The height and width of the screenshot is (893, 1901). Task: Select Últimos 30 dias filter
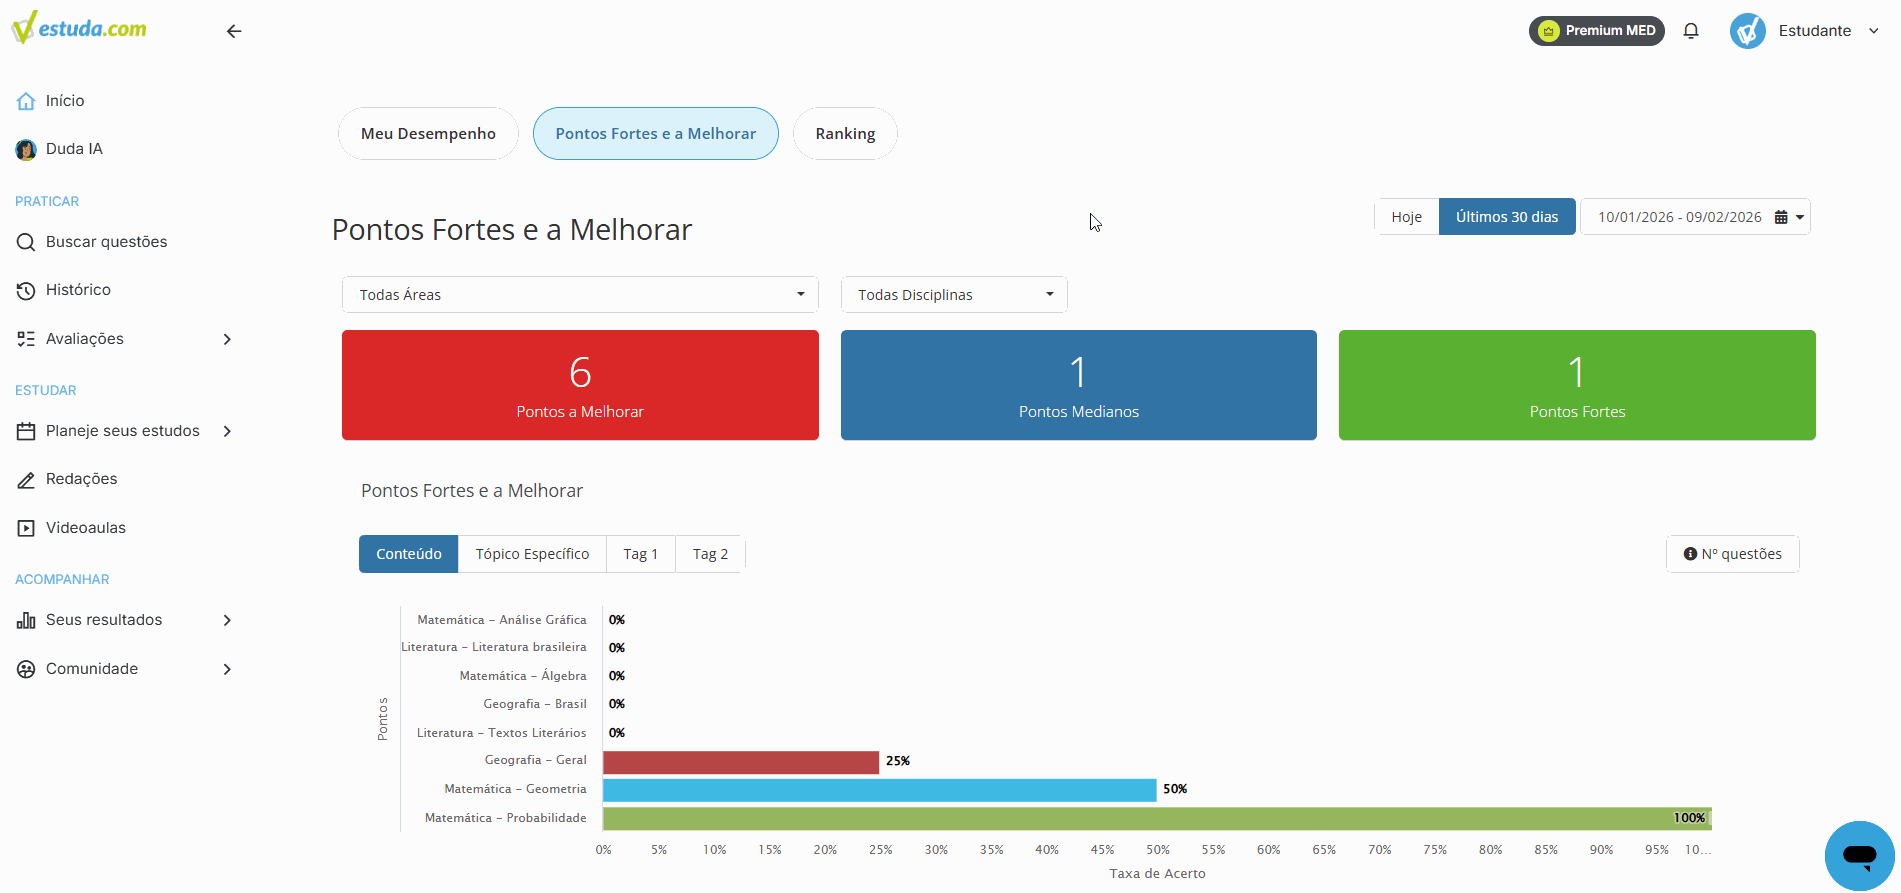[1507, 217]
